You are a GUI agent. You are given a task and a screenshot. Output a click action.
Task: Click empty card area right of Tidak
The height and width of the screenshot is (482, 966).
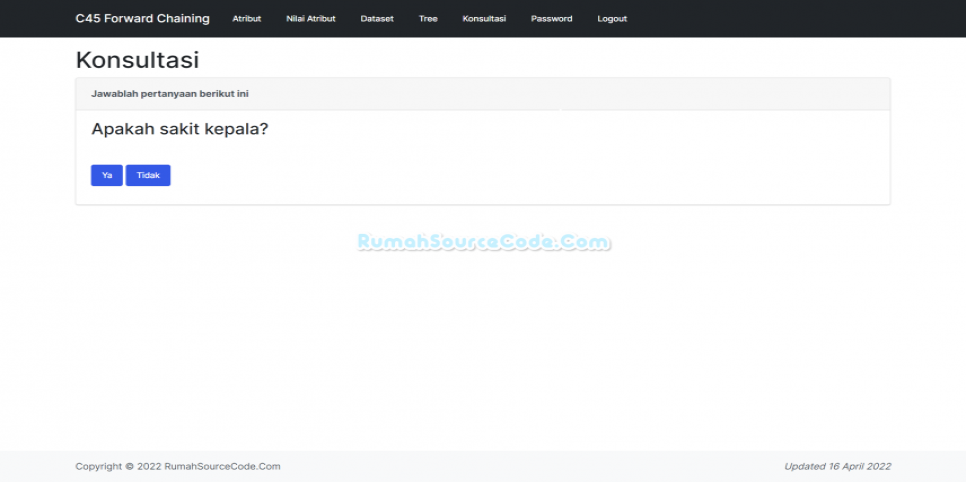click(x=520, y=175)
